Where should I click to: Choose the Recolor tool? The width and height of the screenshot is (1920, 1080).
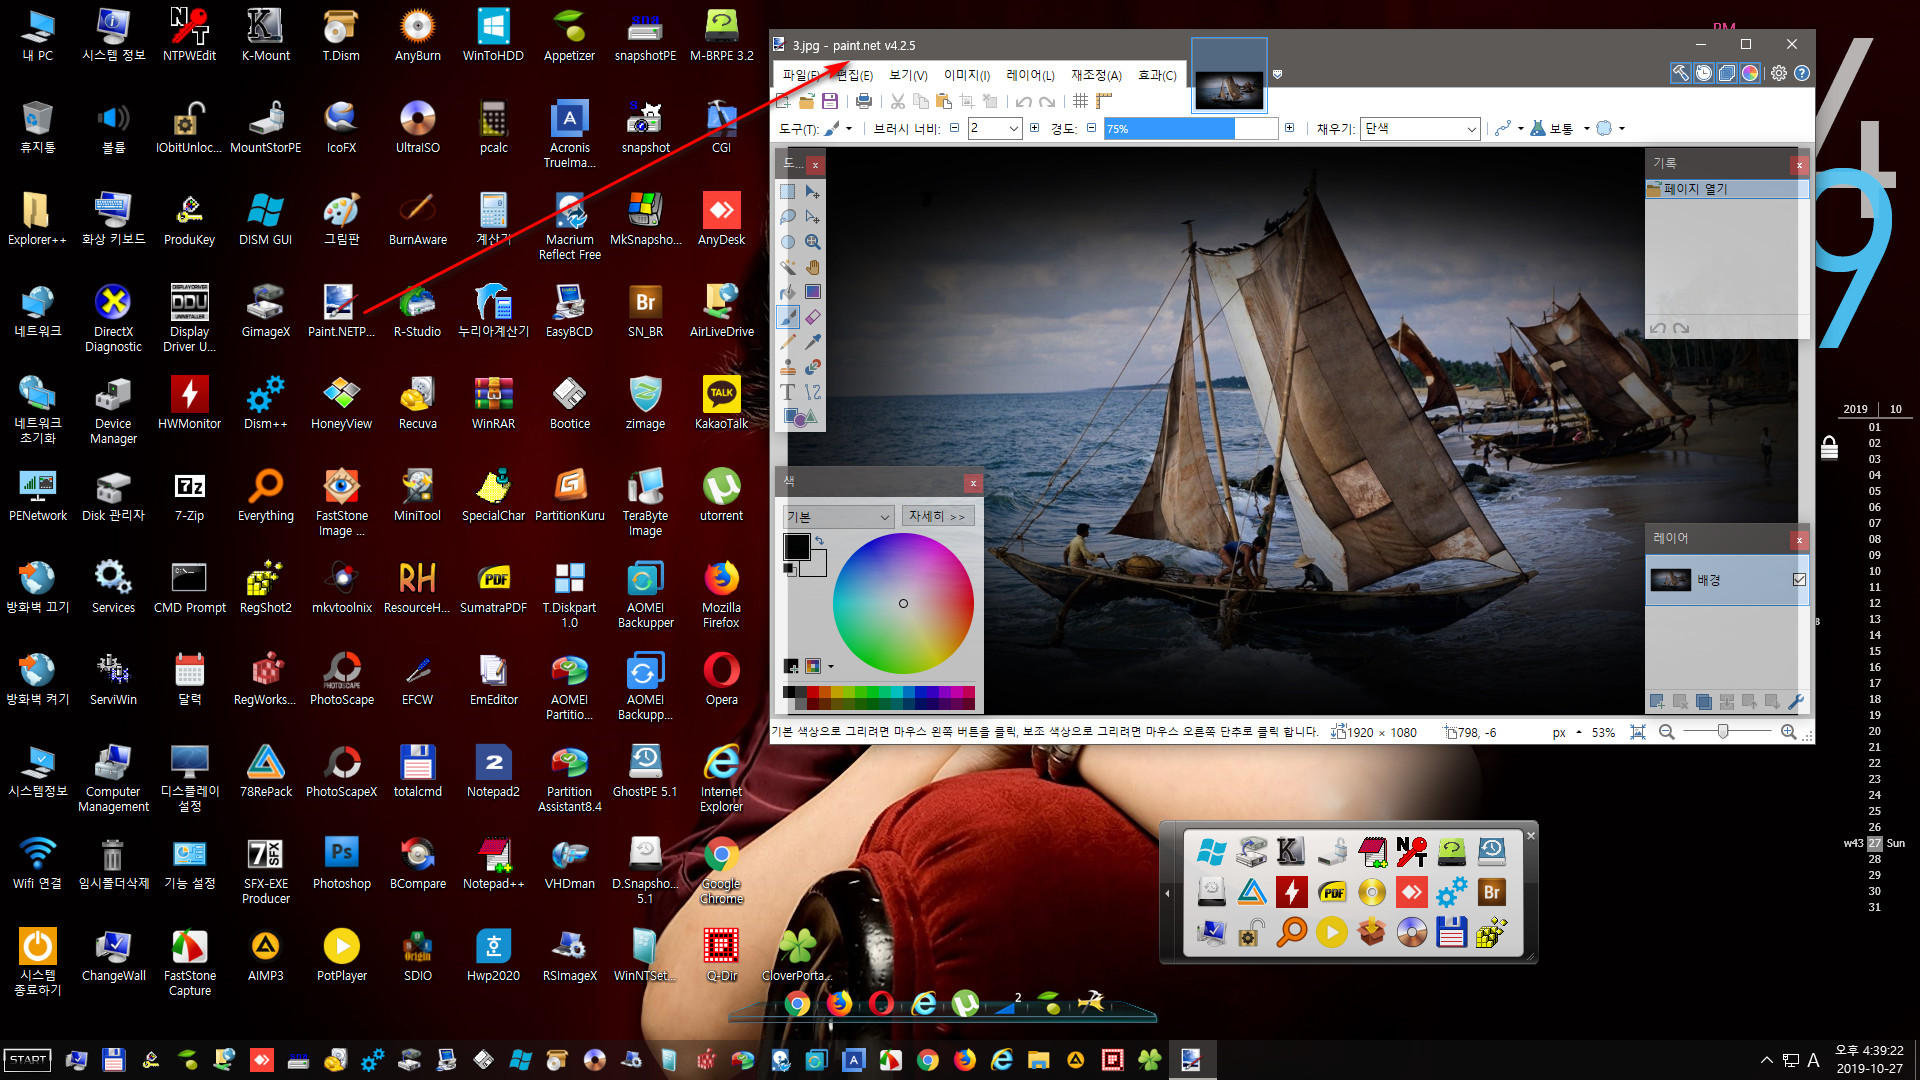813,367
